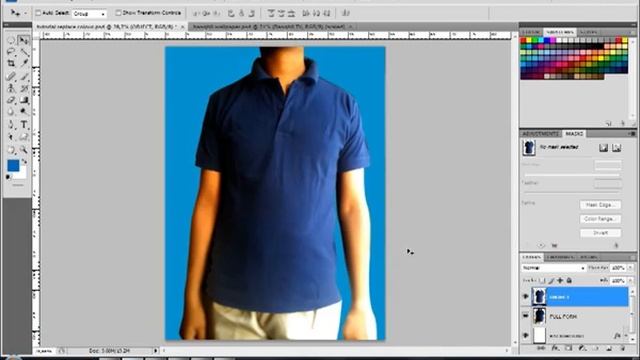
Task: Add a pixel mask in Masks panel
Action: click(604, 148)
